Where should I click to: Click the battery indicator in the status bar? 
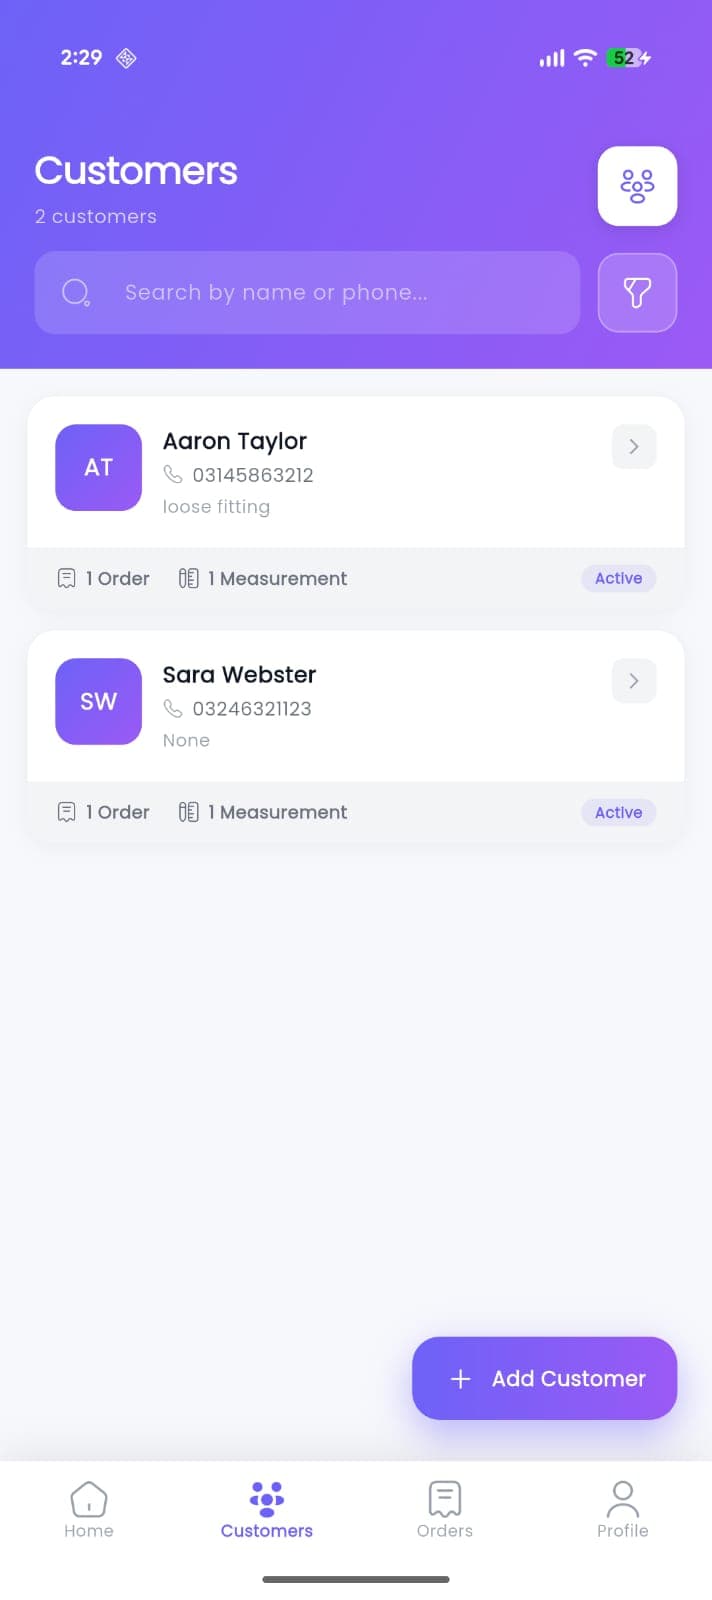623,58
